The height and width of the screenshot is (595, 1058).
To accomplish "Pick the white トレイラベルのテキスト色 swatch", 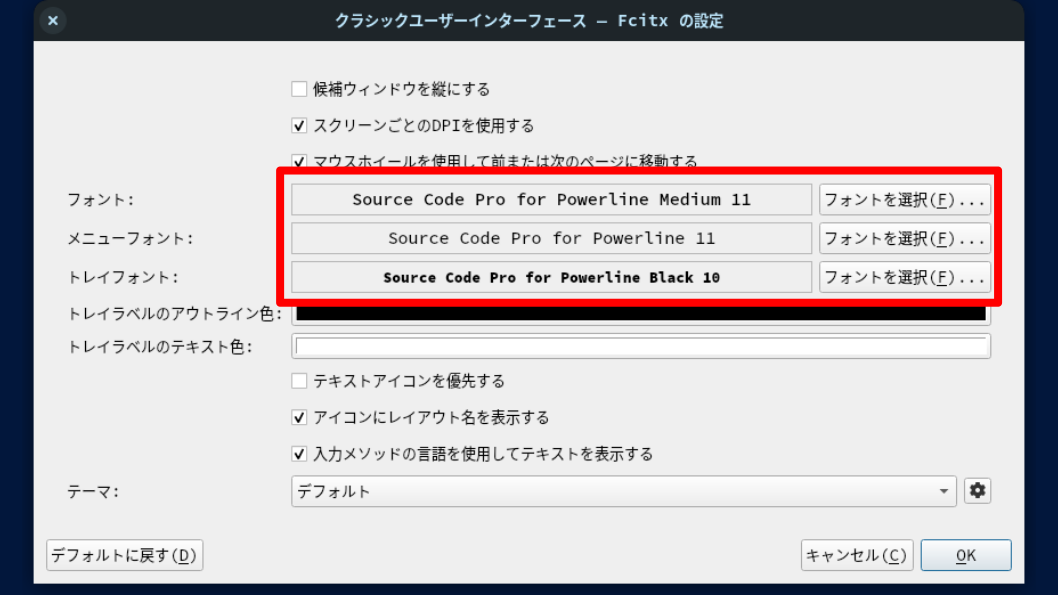I will (x=641, y=347).
